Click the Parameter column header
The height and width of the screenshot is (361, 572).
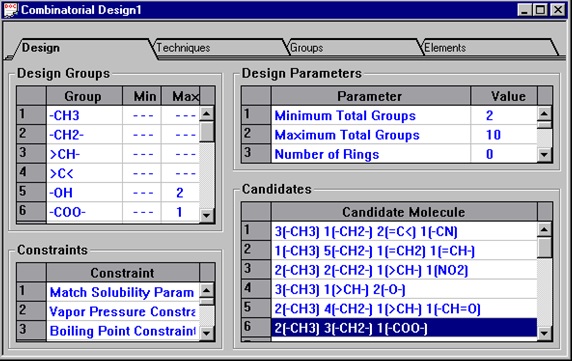(371, 96)
